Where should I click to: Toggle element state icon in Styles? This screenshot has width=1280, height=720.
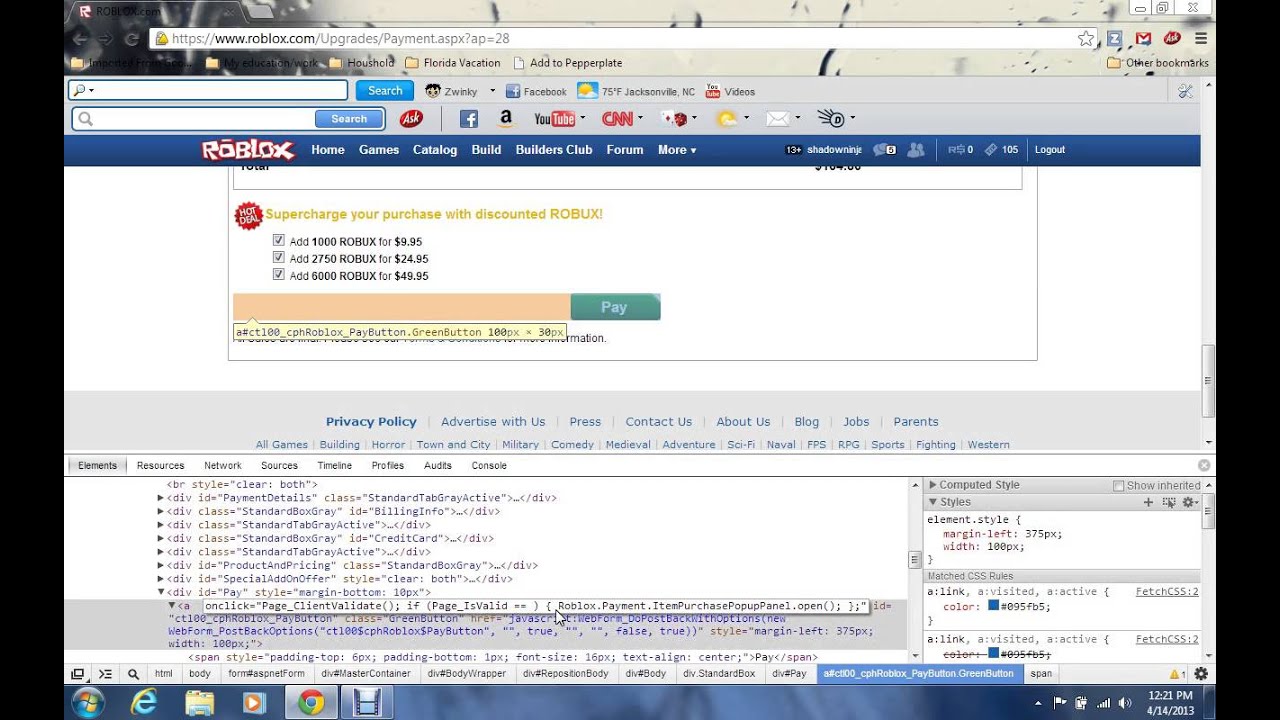click(1169, 502)
